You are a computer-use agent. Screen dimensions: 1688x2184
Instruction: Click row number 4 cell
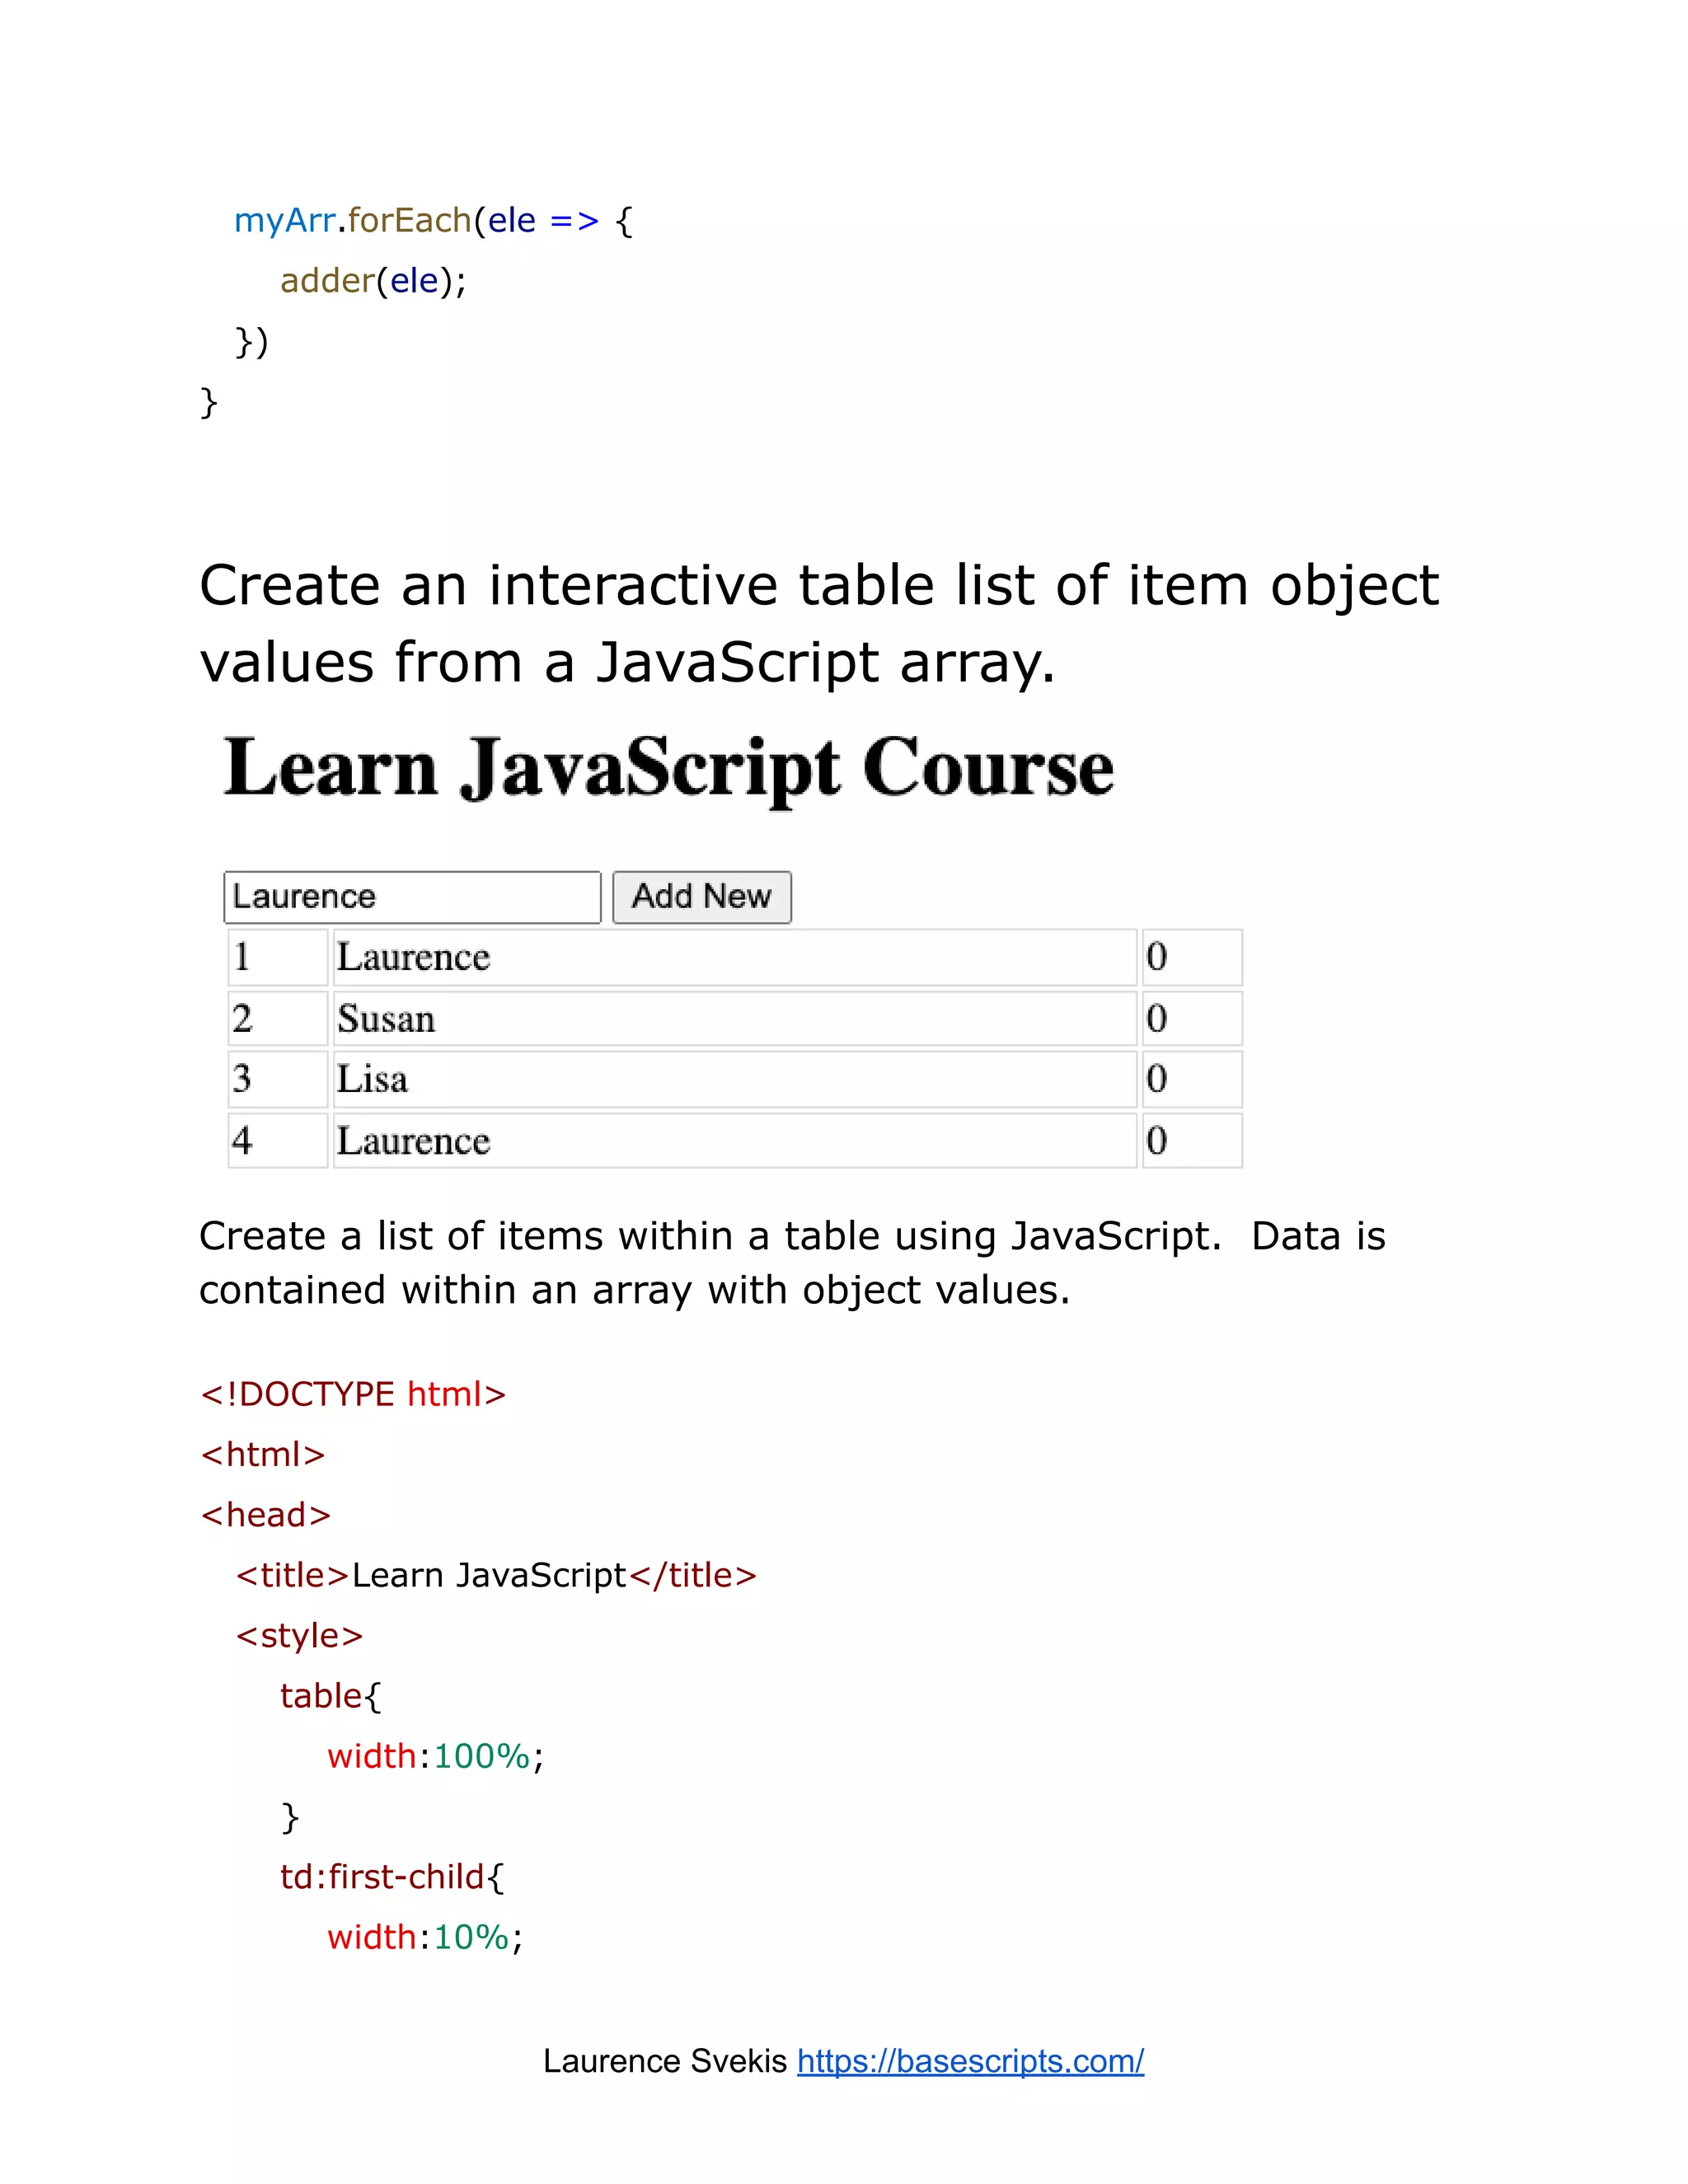[278, 1140]
